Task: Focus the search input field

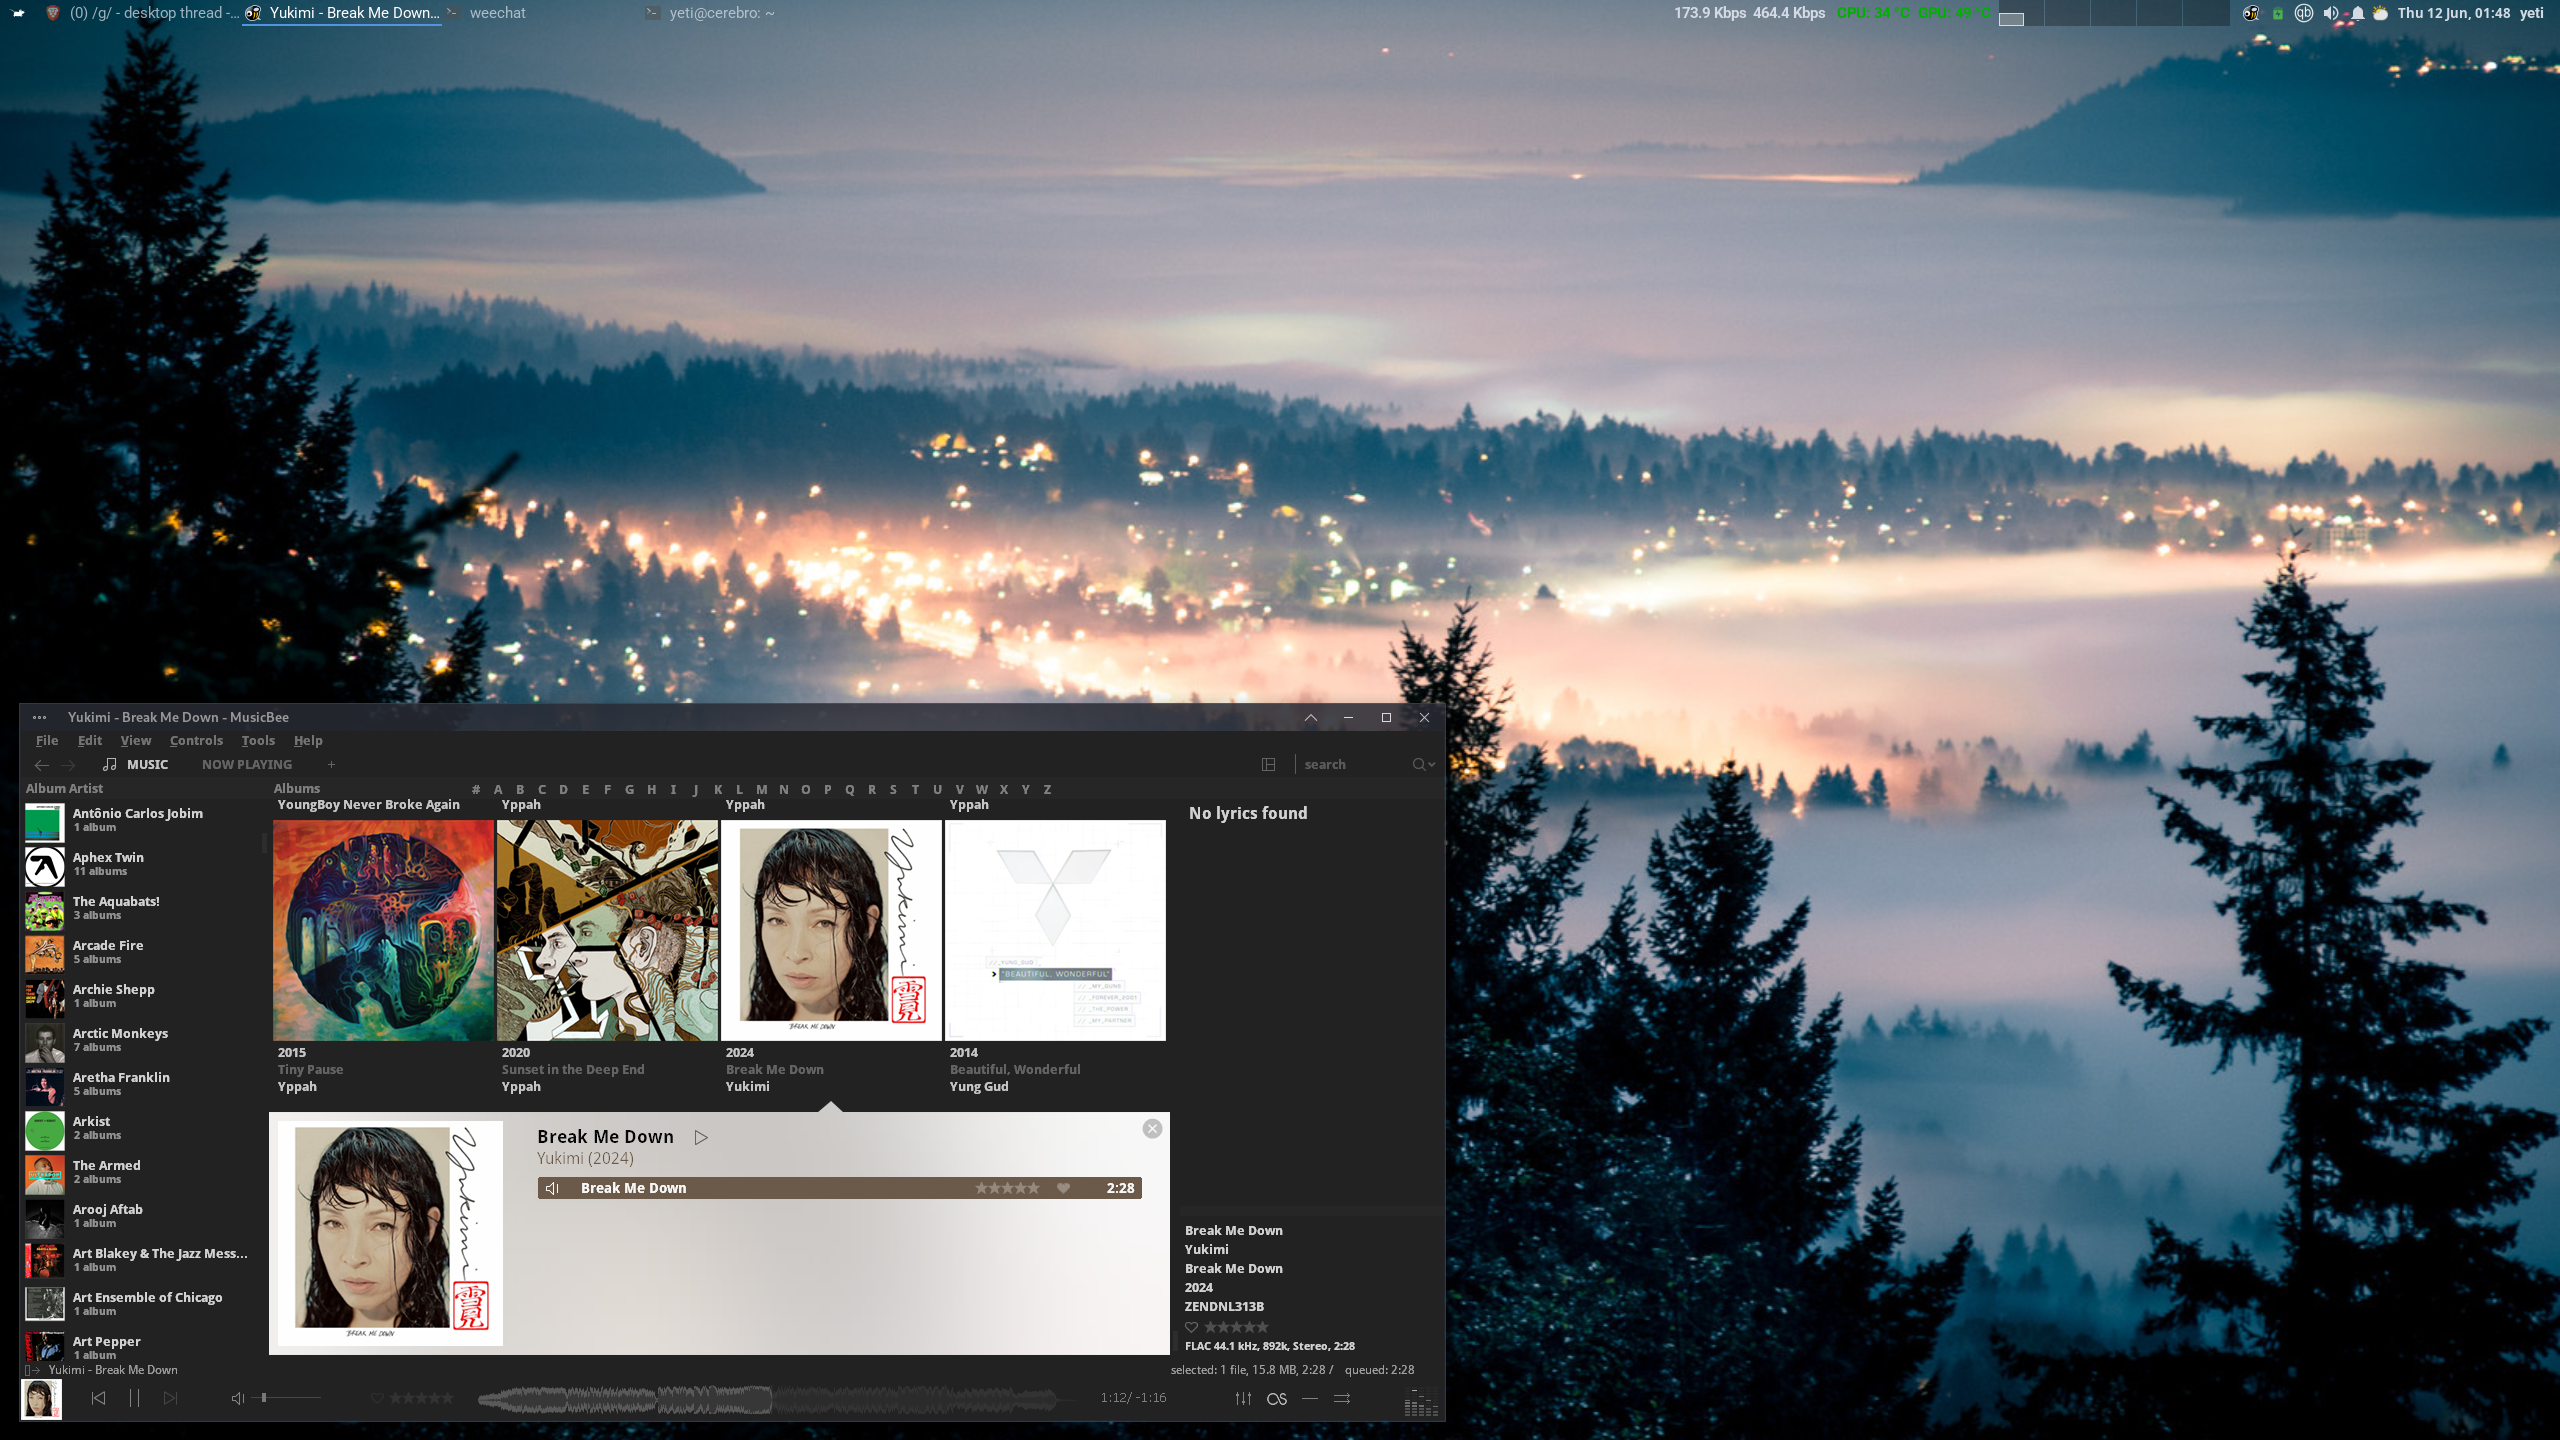Action: pyautogui.click(x=1353, y=764)
